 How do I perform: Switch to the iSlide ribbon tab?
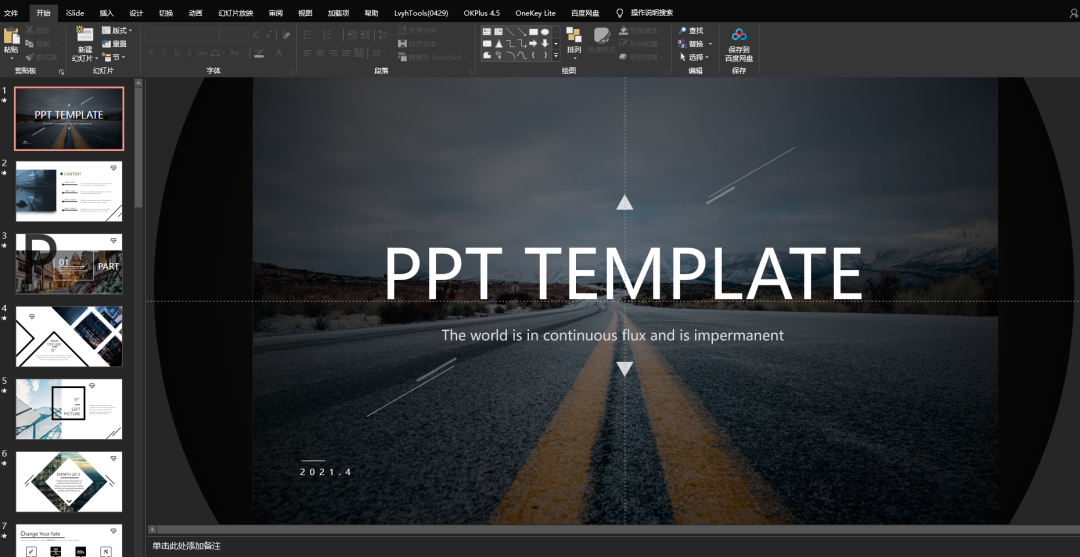point(75,12)
